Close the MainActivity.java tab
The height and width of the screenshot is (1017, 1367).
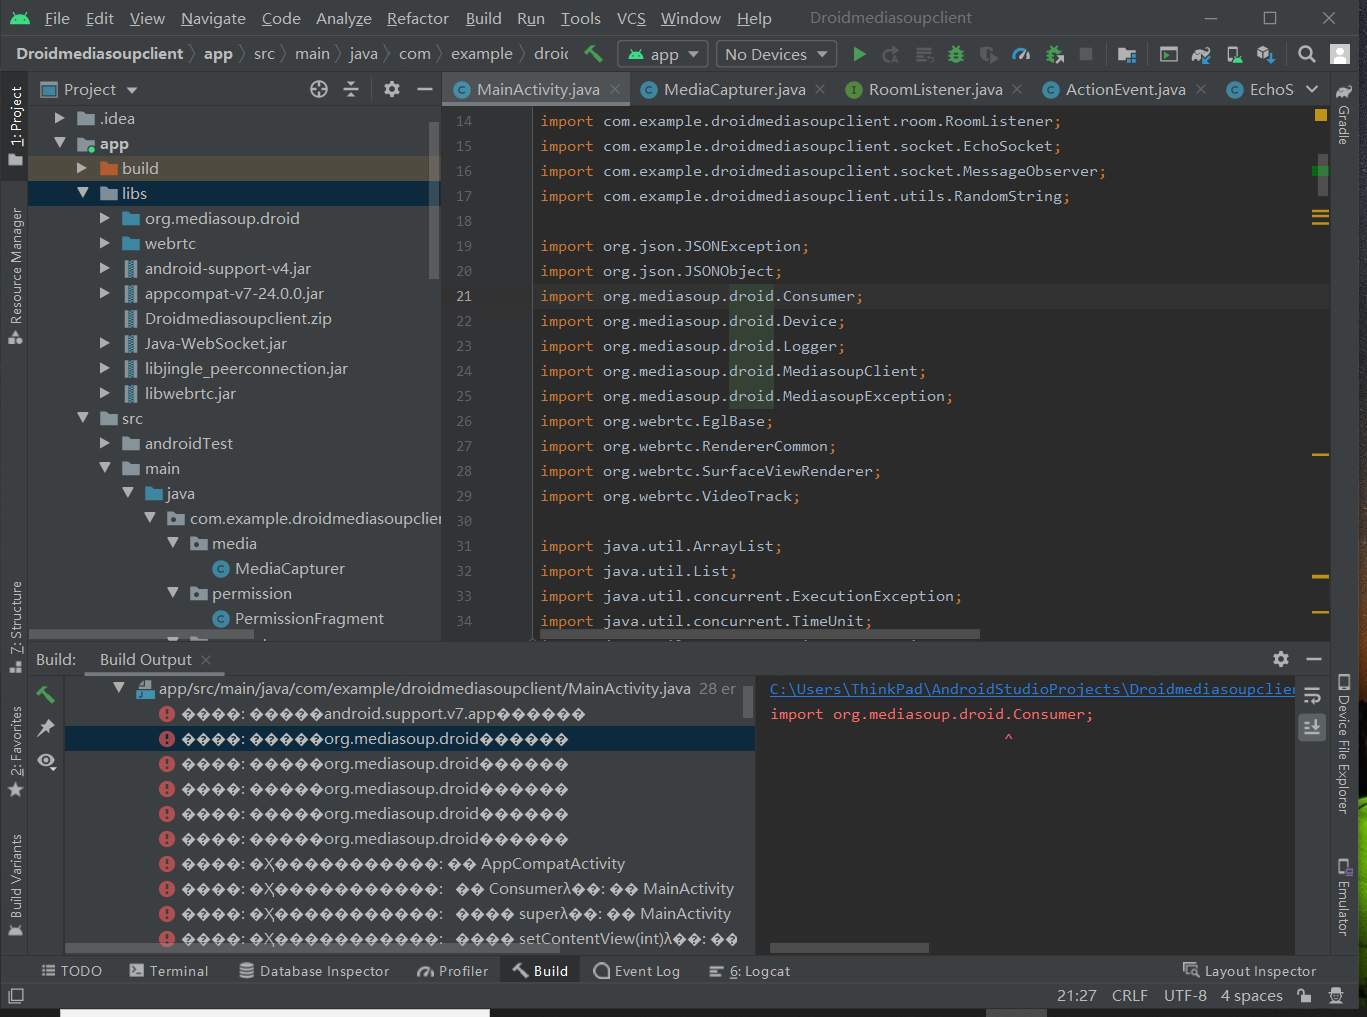click(615, 89)
